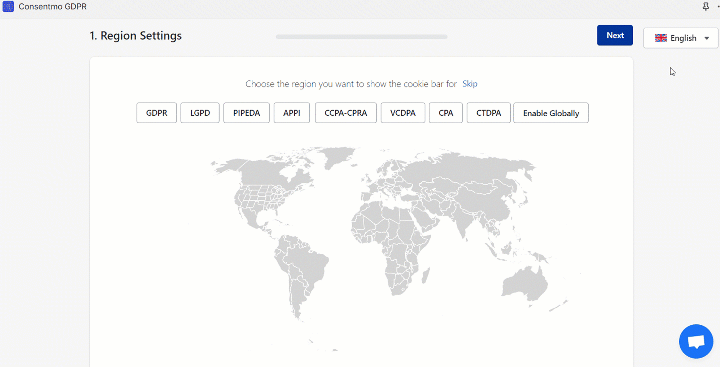Click the pin icon in the top bar
This screenshot has height=367, width=720.
[706, 6]
